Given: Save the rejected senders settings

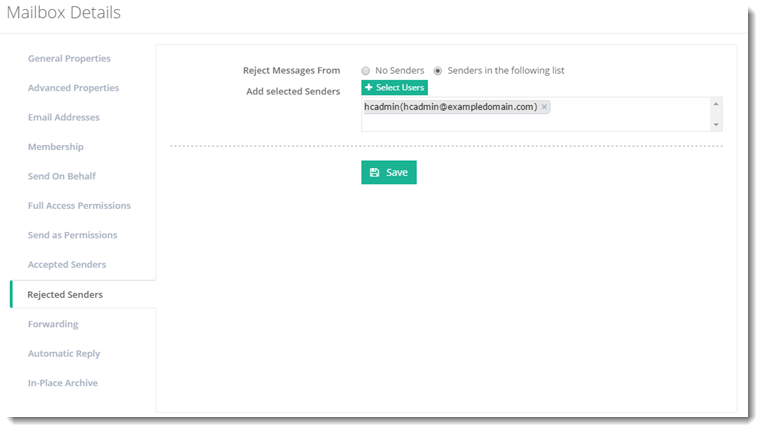Looking at the screenshot, I should click(389, 172).
